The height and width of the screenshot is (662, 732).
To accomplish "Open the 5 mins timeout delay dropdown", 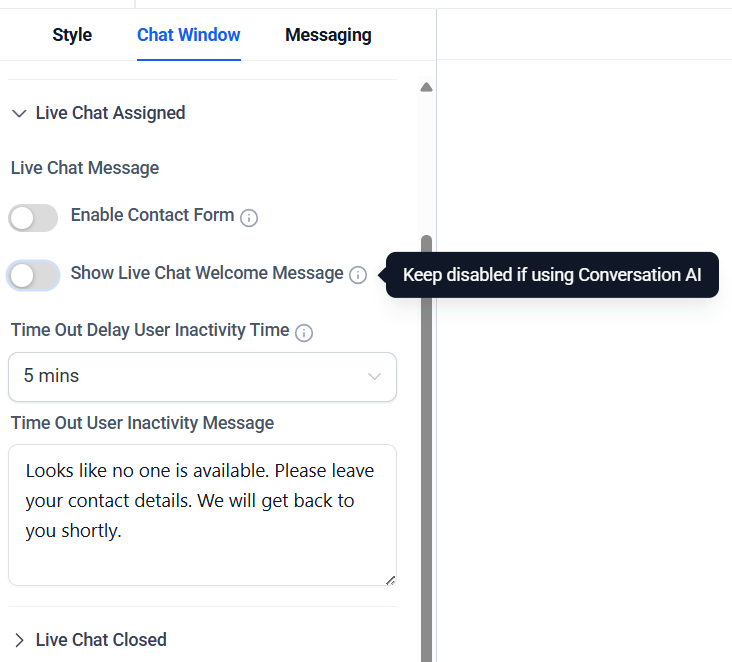I will [x=203, y=377].
